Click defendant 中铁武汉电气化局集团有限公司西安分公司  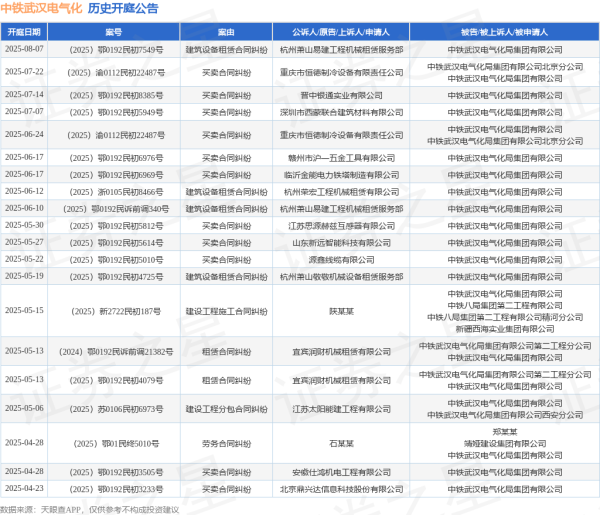coord(505,415)
